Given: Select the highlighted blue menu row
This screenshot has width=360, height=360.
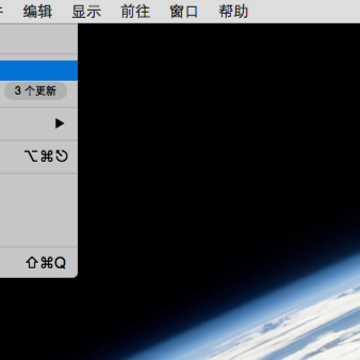Looking at the screenshot, I should click(x=39, y=71).
